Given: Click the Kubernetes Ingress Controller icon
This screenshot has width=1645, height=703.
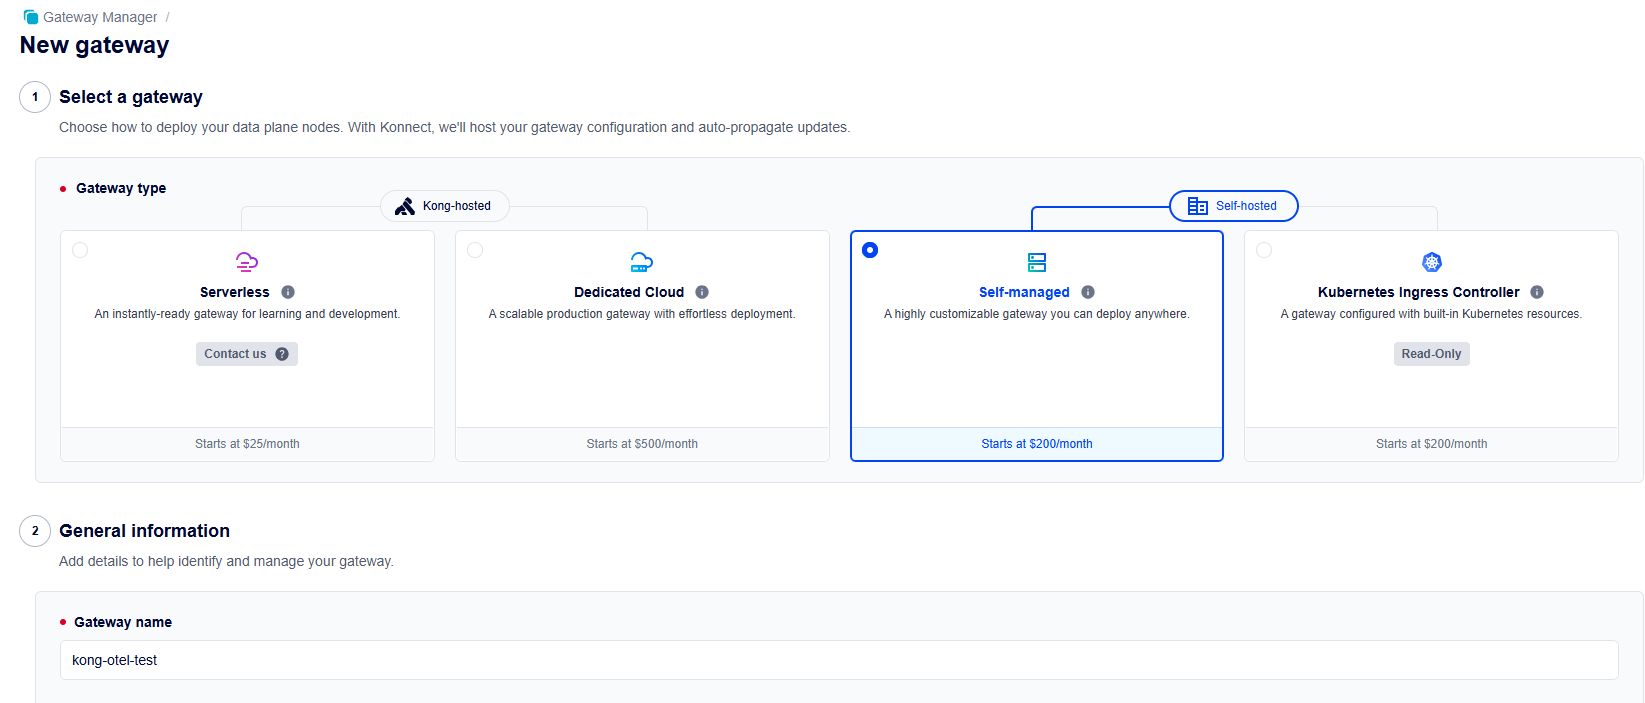Looking at the screenshot, I should pyautogui.click(x=1432, y=262).
